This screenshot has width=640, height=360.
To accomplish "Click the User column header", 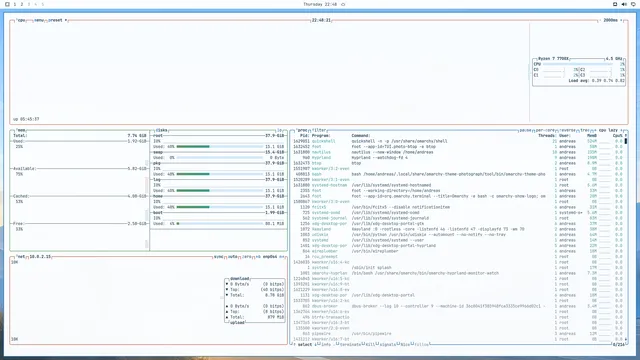I will tap(565, 136).
